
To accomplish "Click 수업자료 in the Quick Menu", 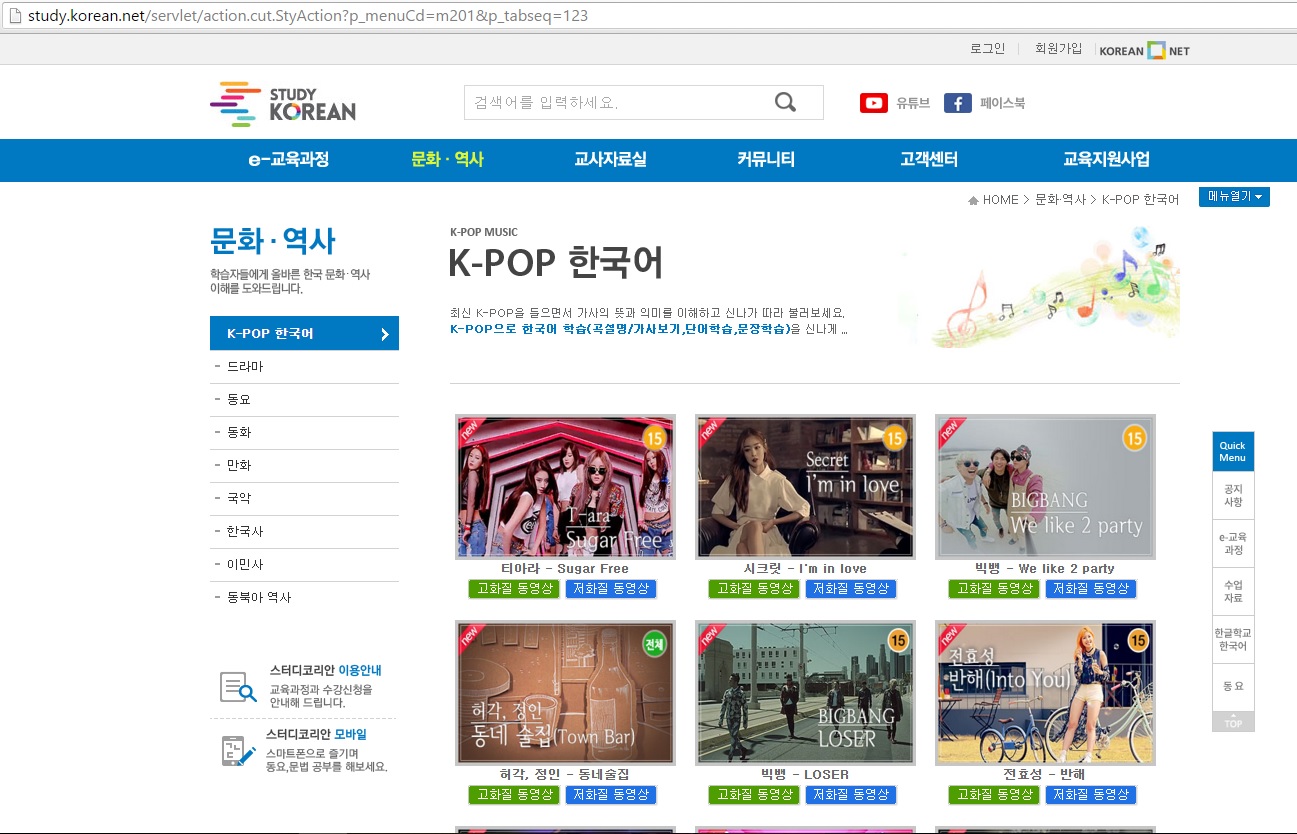I will click(x=1233, y=592).
